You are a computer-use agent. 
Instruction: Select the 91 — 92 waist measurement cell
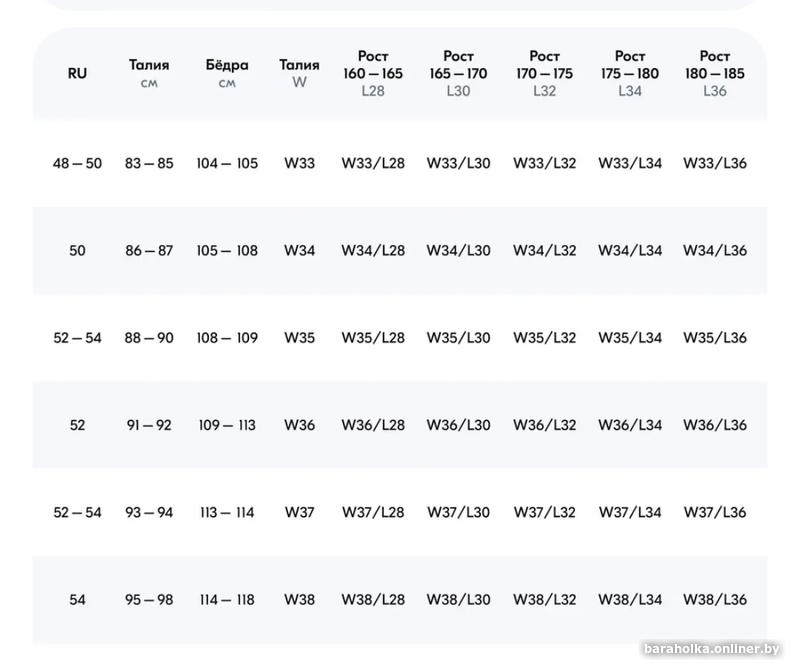point(149,425)
